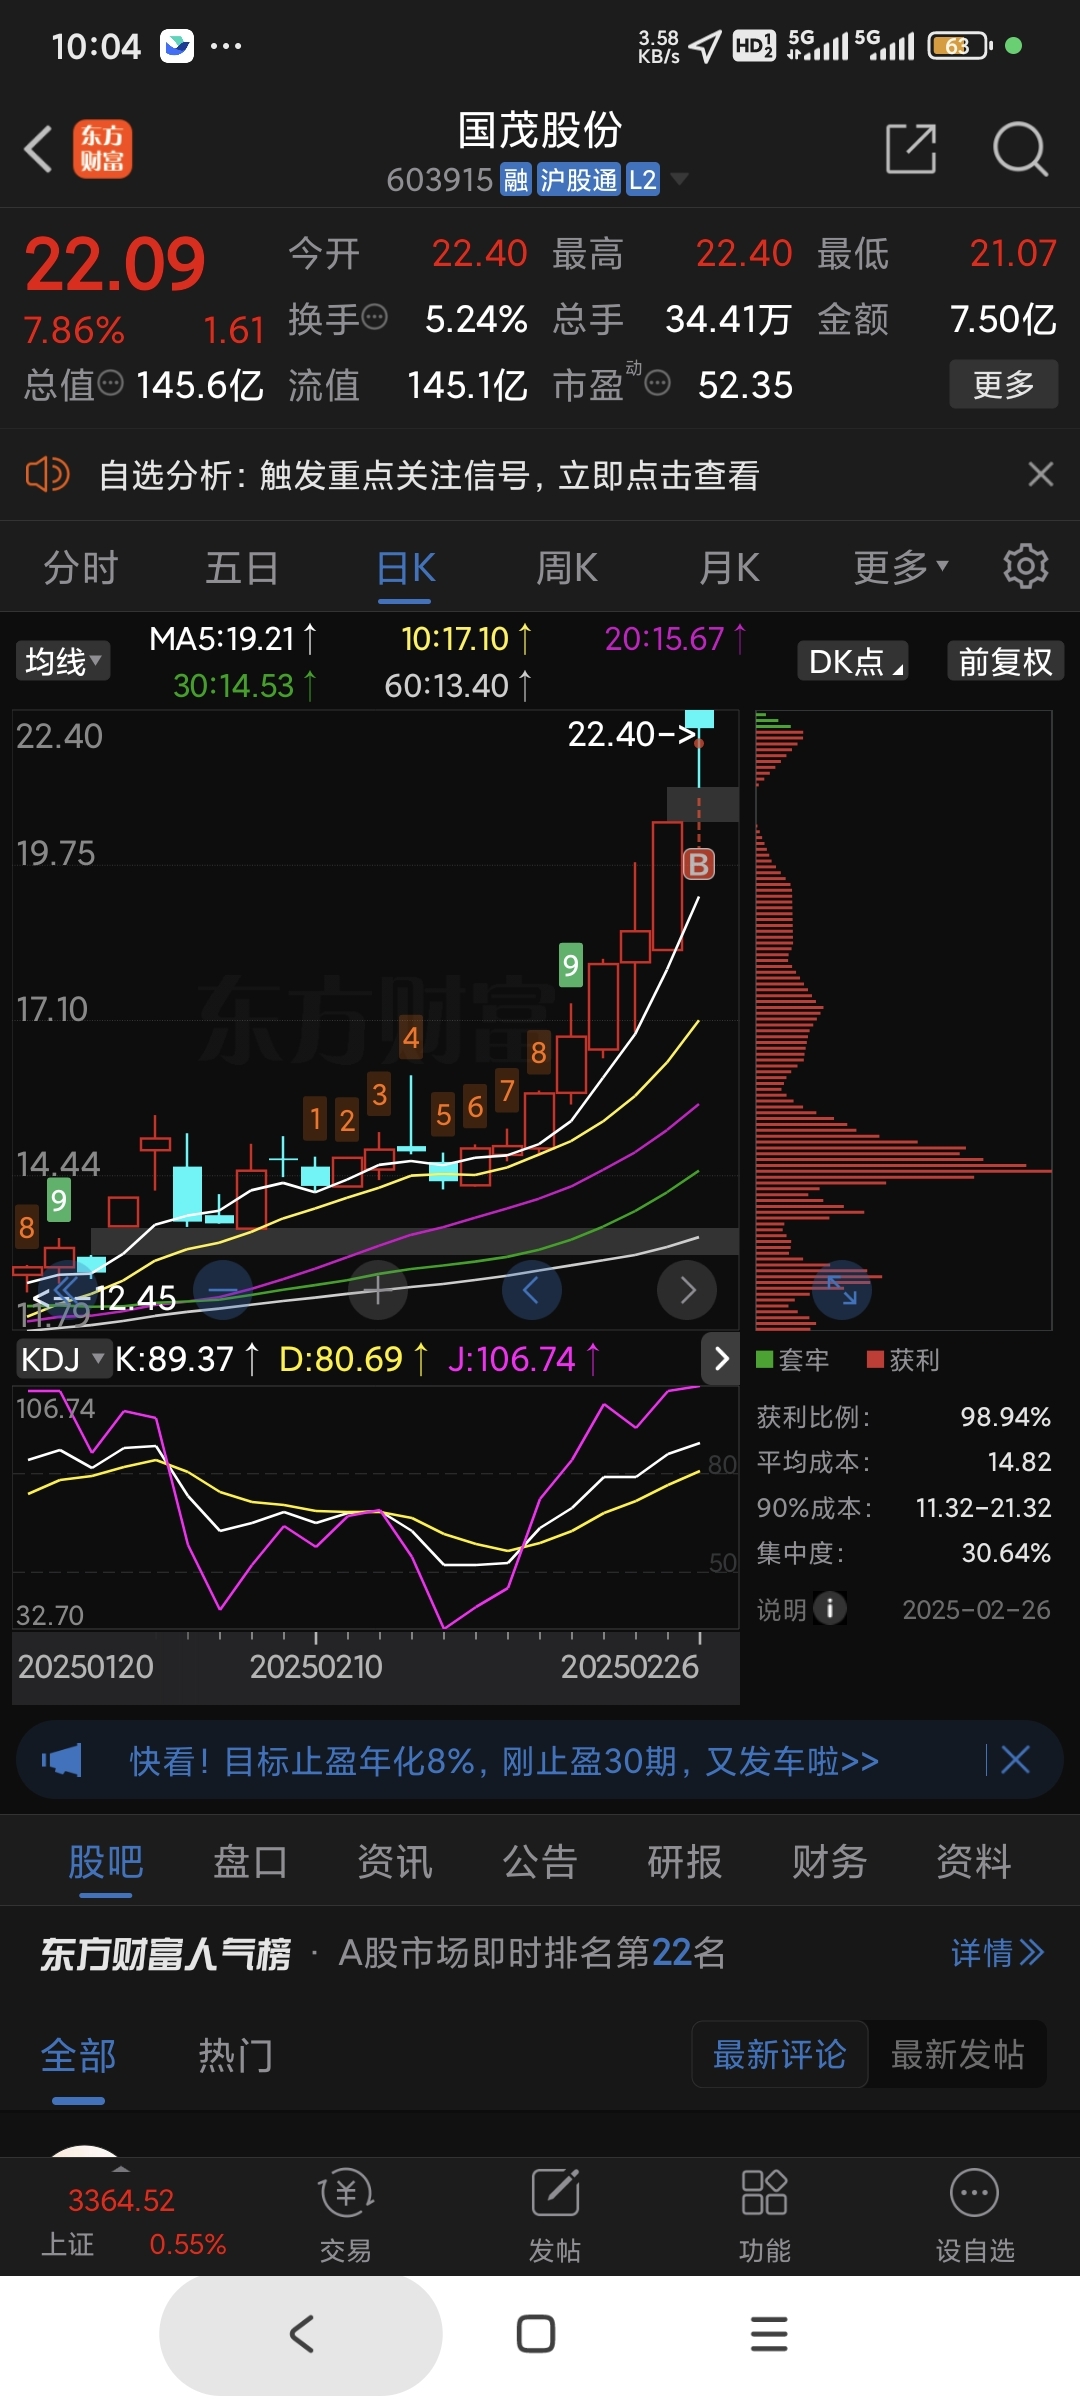Image resolution: width=1080 pixels, height=2400 pixels.
Task: Open 交易 trading icon
Action: (x=345, y=2215)
